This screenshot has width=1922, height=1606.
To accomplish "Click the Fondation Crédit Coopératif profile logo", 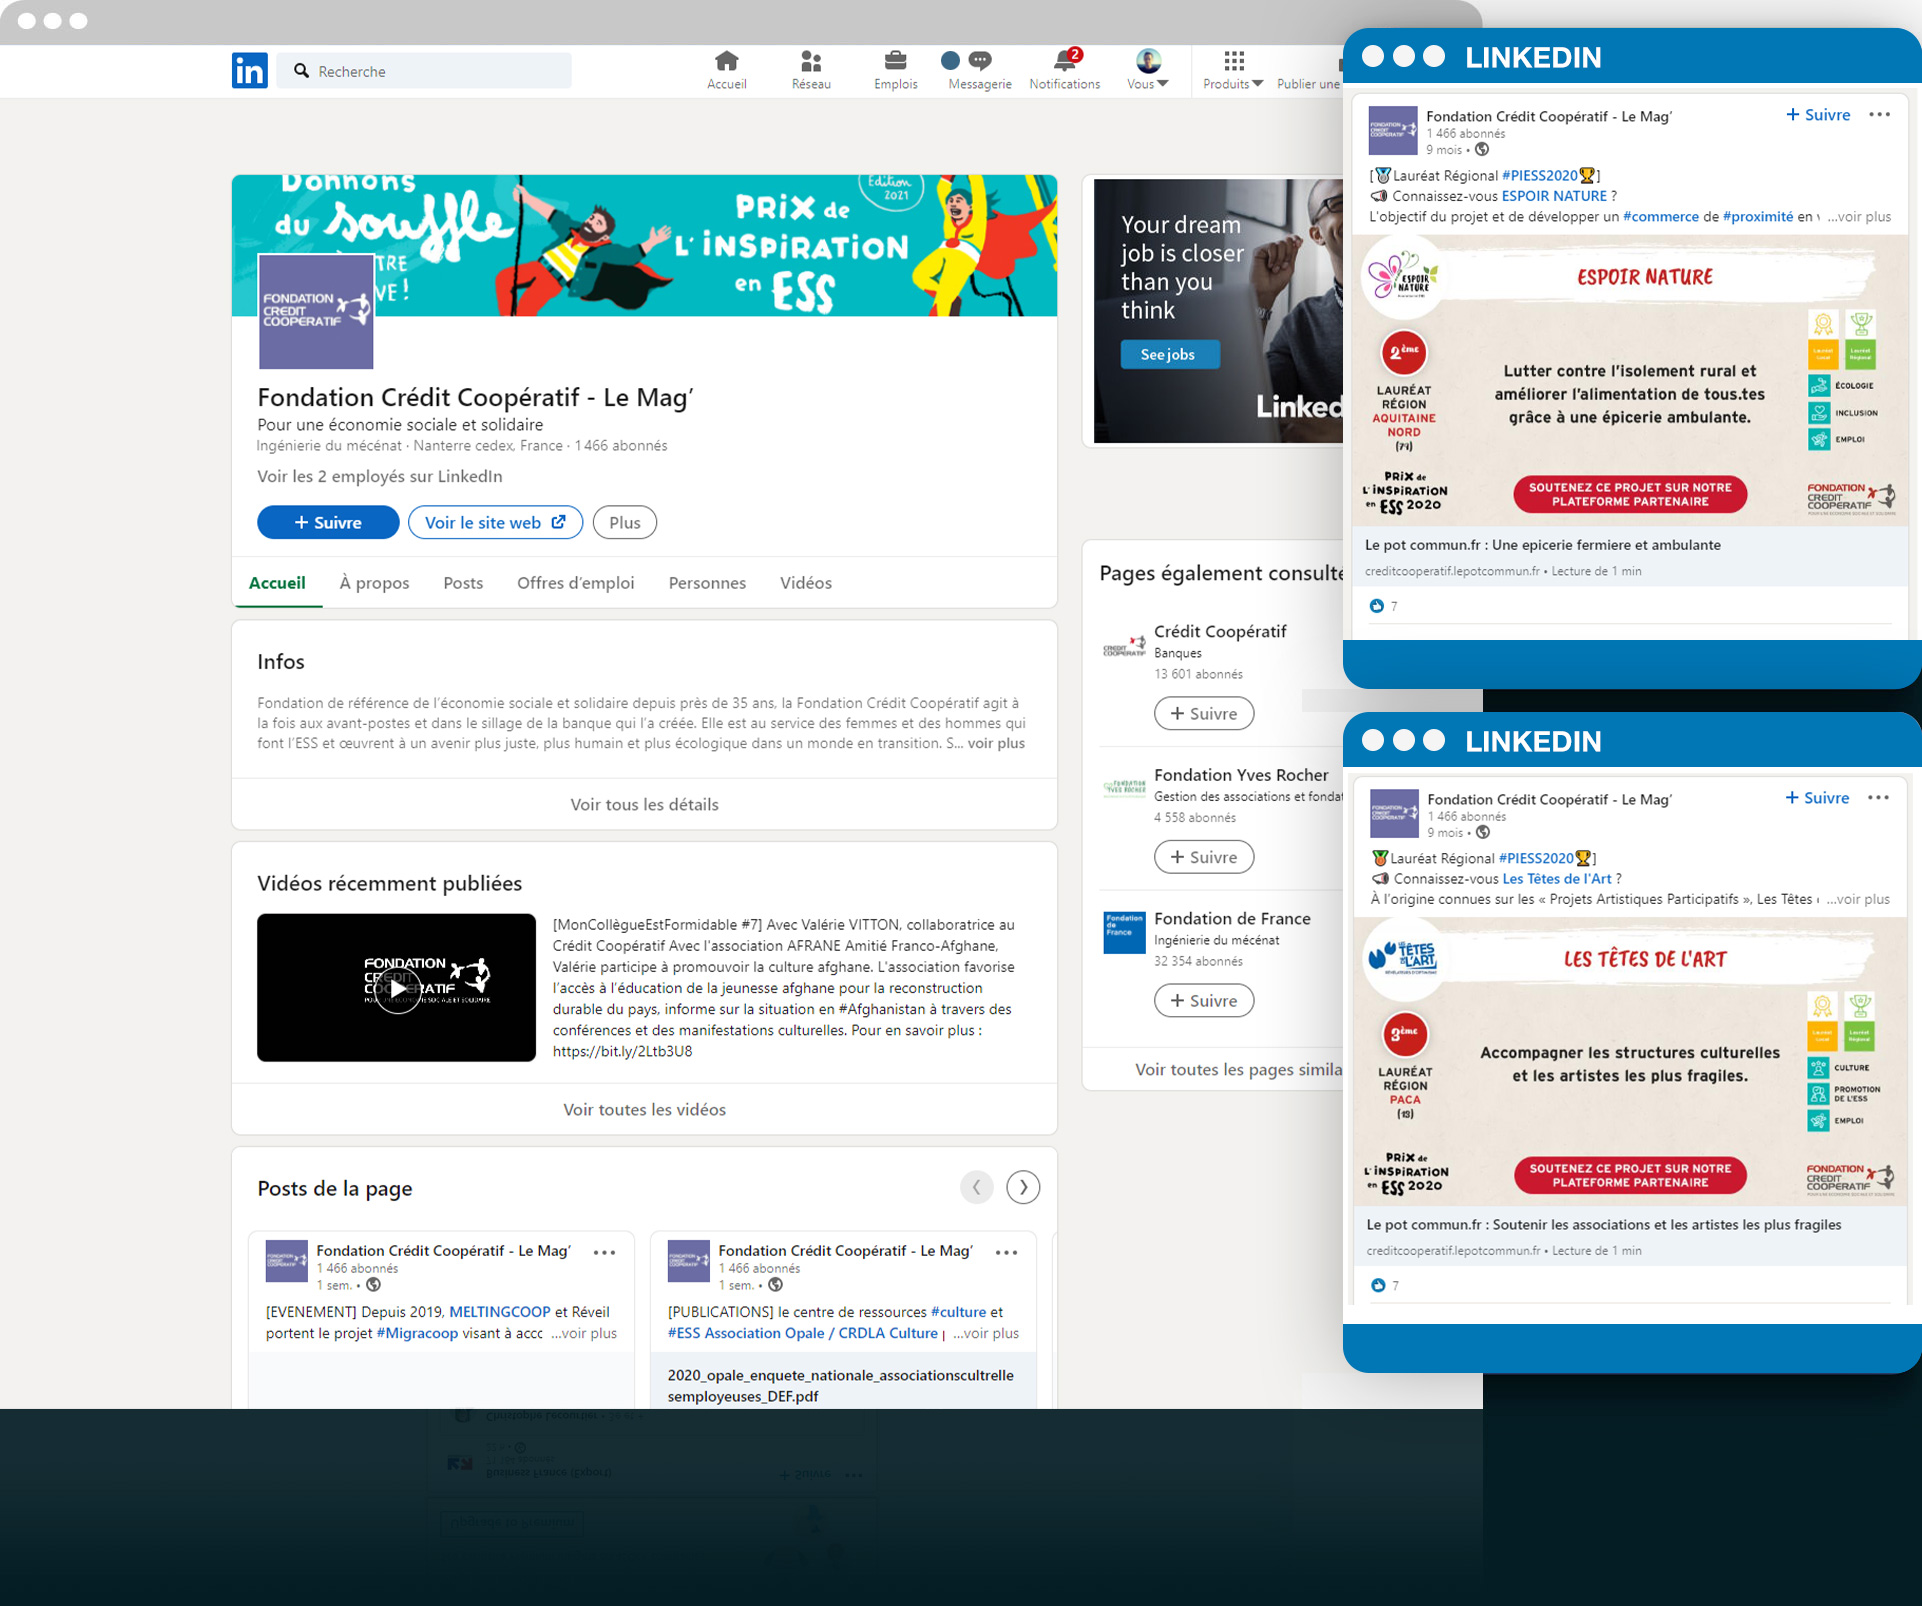I will tap(316, 311).
